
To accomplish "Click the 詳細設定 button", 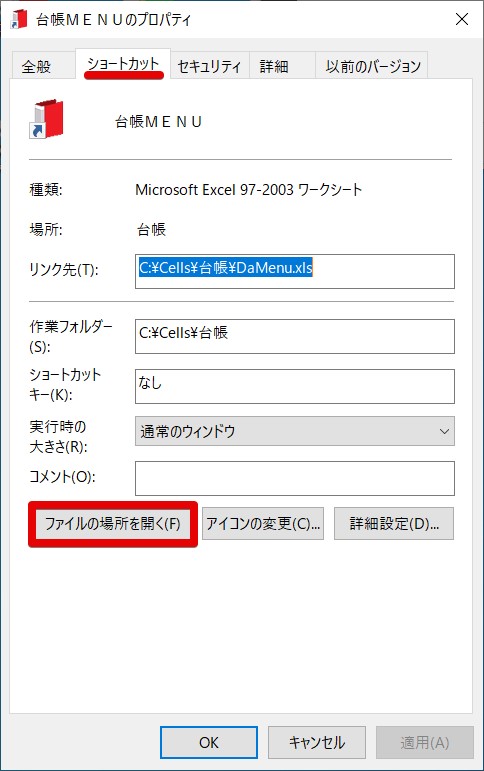I will (x=393, y=524).
